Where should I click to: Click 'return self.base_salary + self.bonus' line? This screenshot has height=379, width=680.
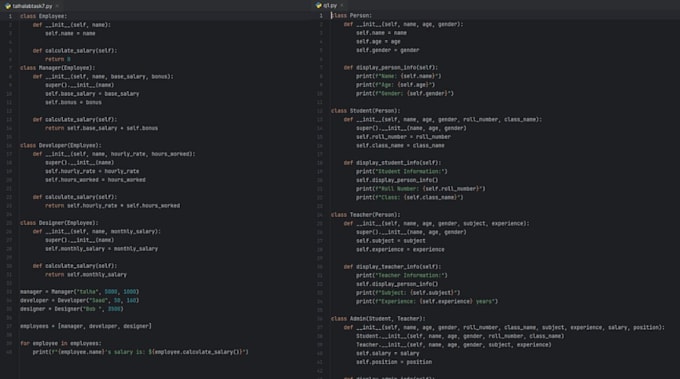click(x=101, y=128)
